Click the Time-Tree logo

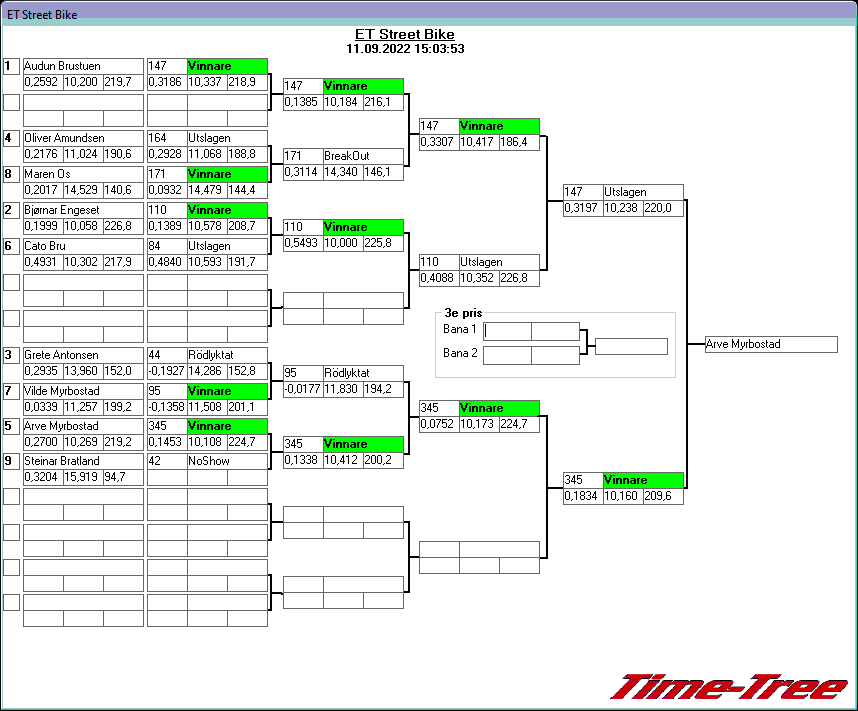(729, 687)
